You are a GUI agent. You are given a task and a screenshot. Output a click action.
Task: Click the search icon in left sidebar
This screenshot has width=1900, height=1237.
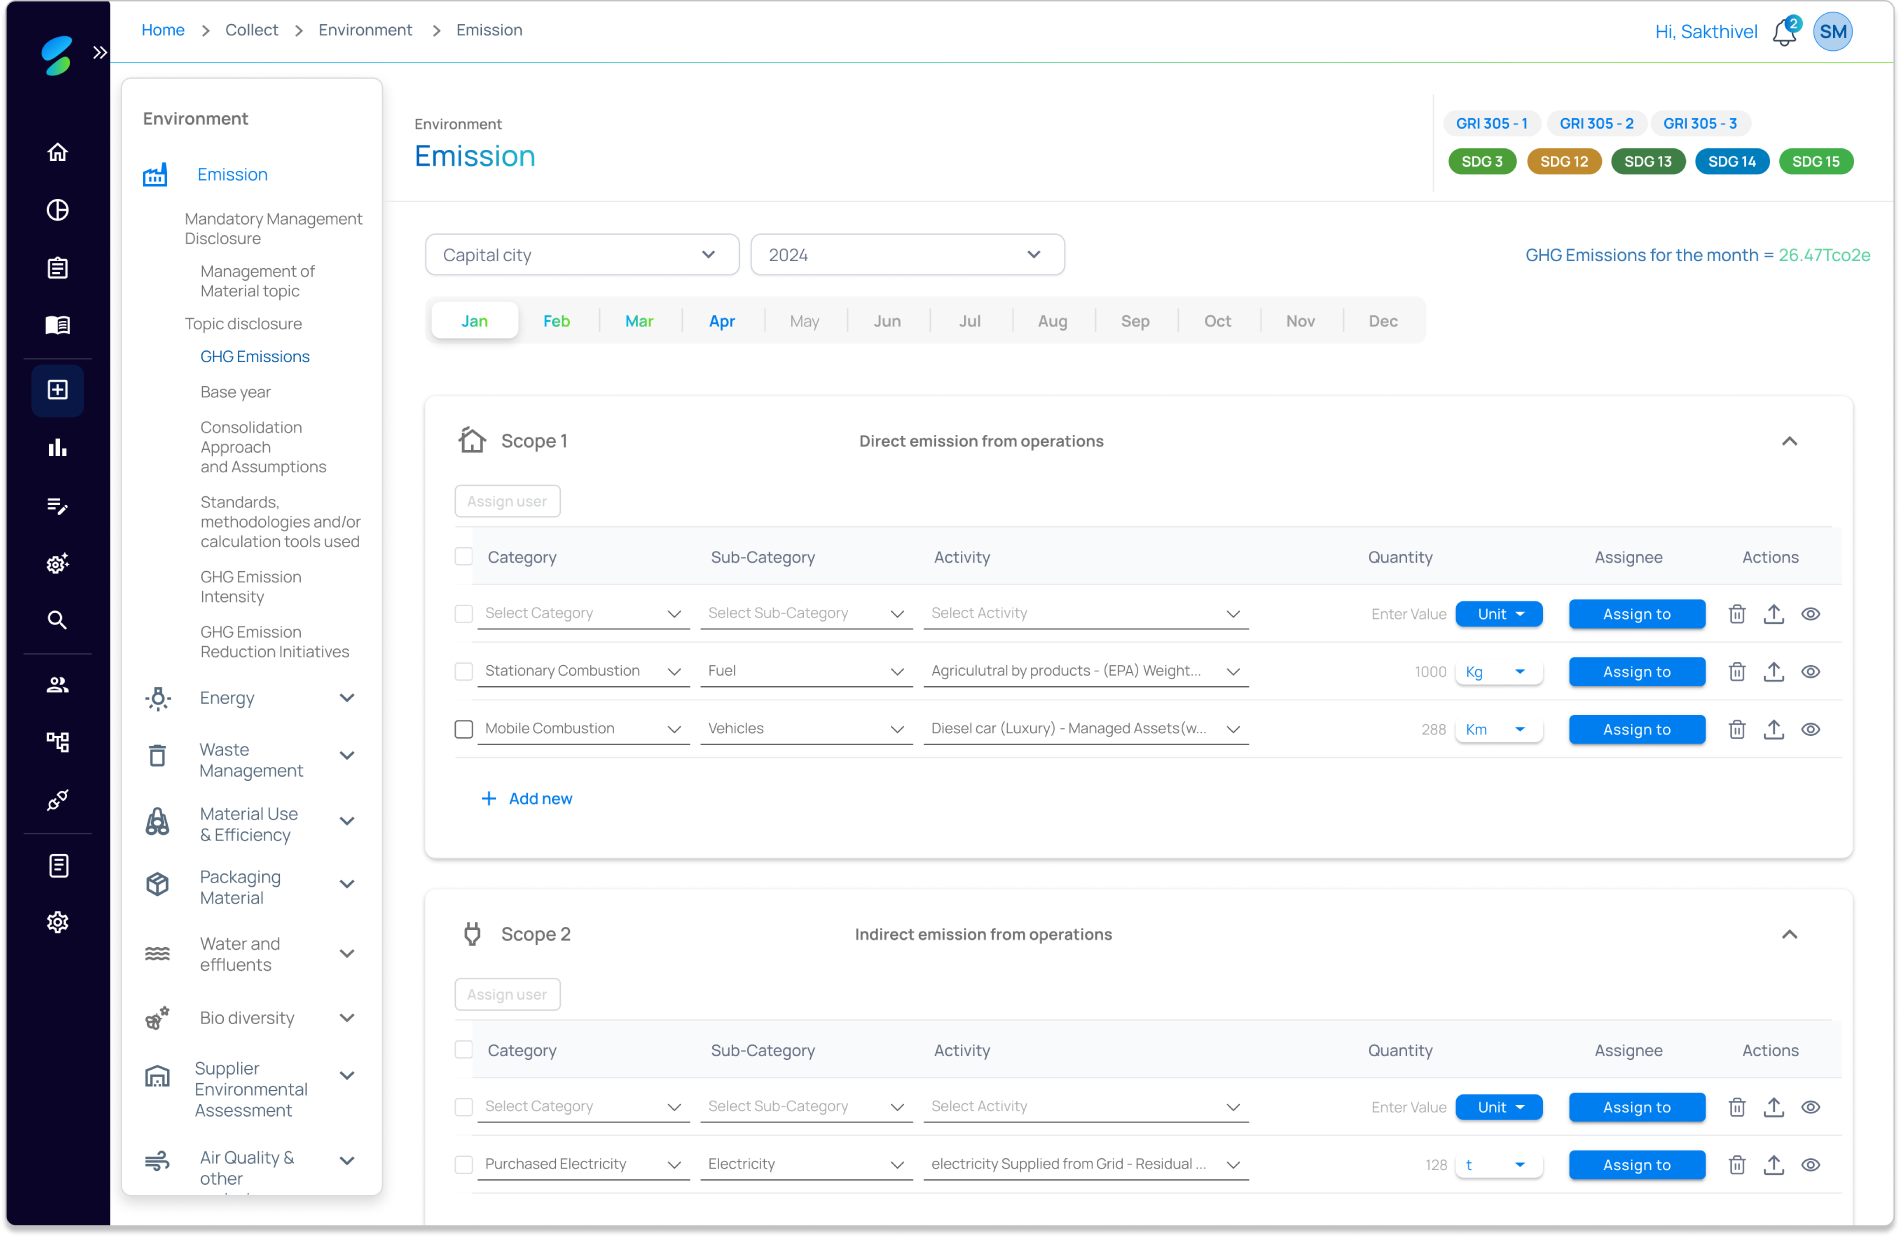[58, 620]
